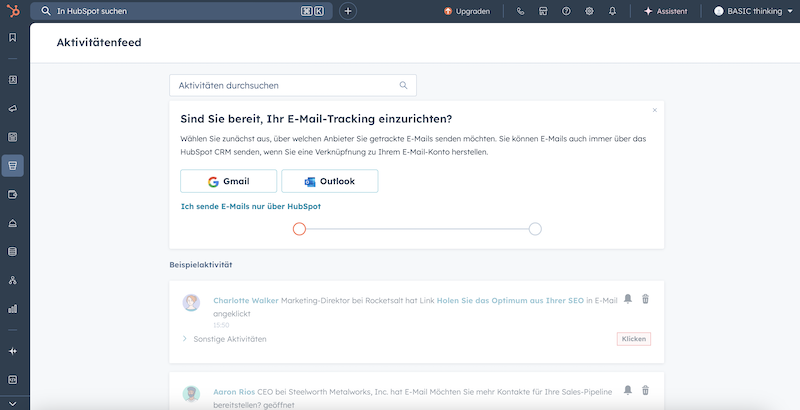Select the first step circle of setup progress
Viewport: 800px width, 410px height.
coord(299,229)
